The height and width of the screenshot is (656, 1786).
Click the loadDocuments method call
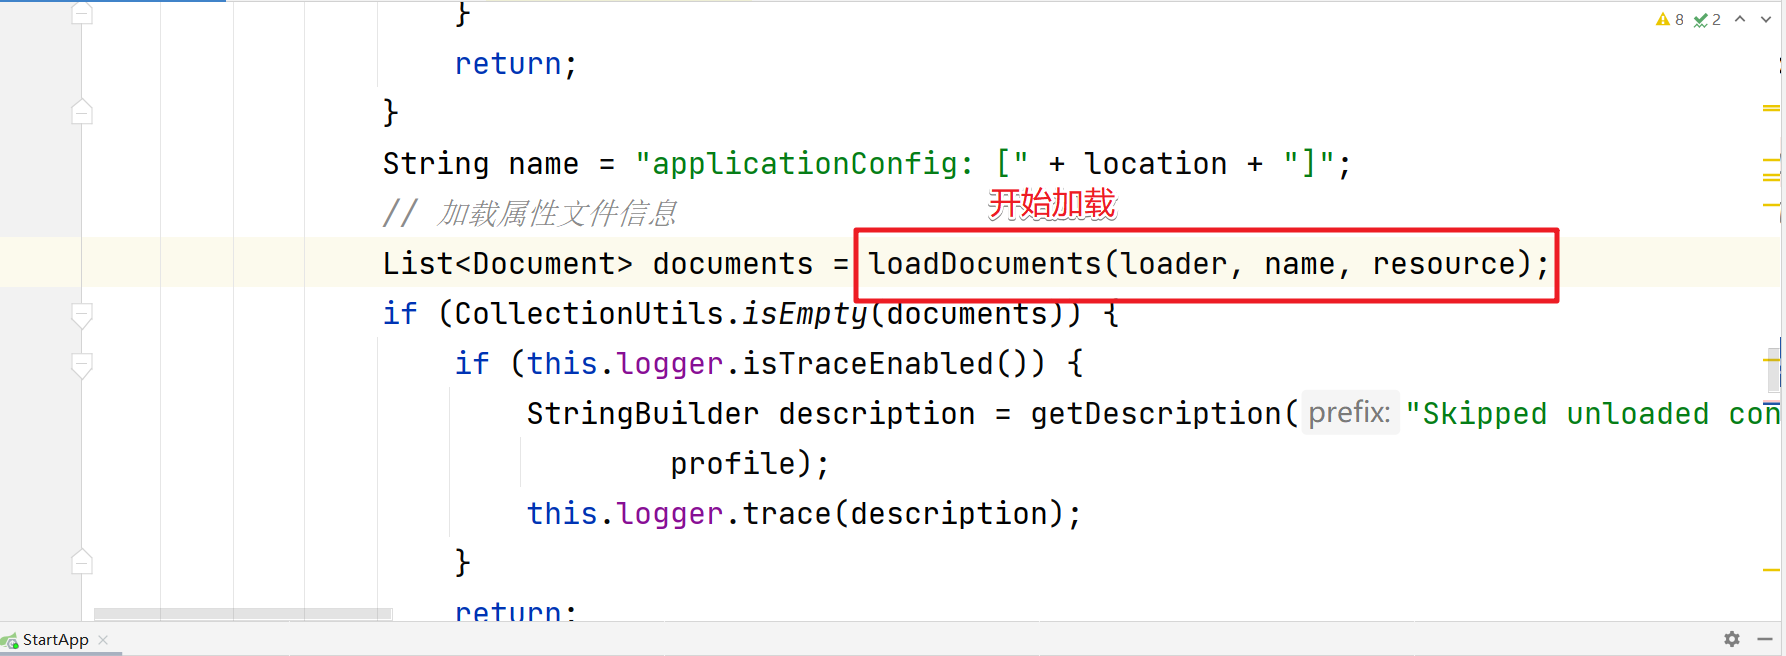coord(984,264)
